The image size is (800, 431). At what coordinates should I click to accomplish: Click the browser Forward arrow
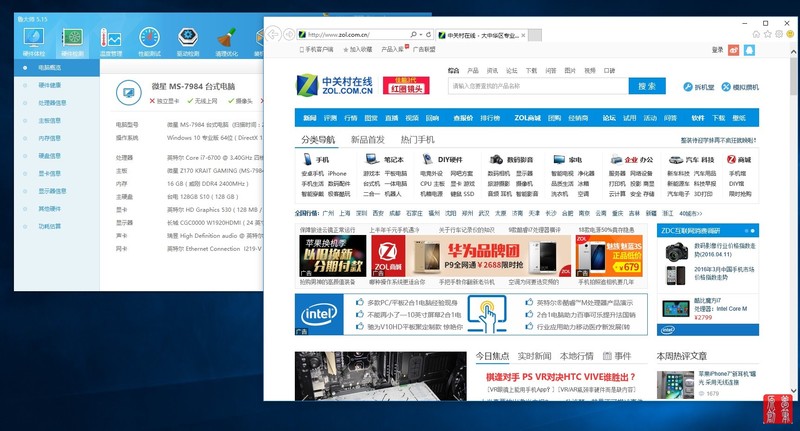point(289,34)
